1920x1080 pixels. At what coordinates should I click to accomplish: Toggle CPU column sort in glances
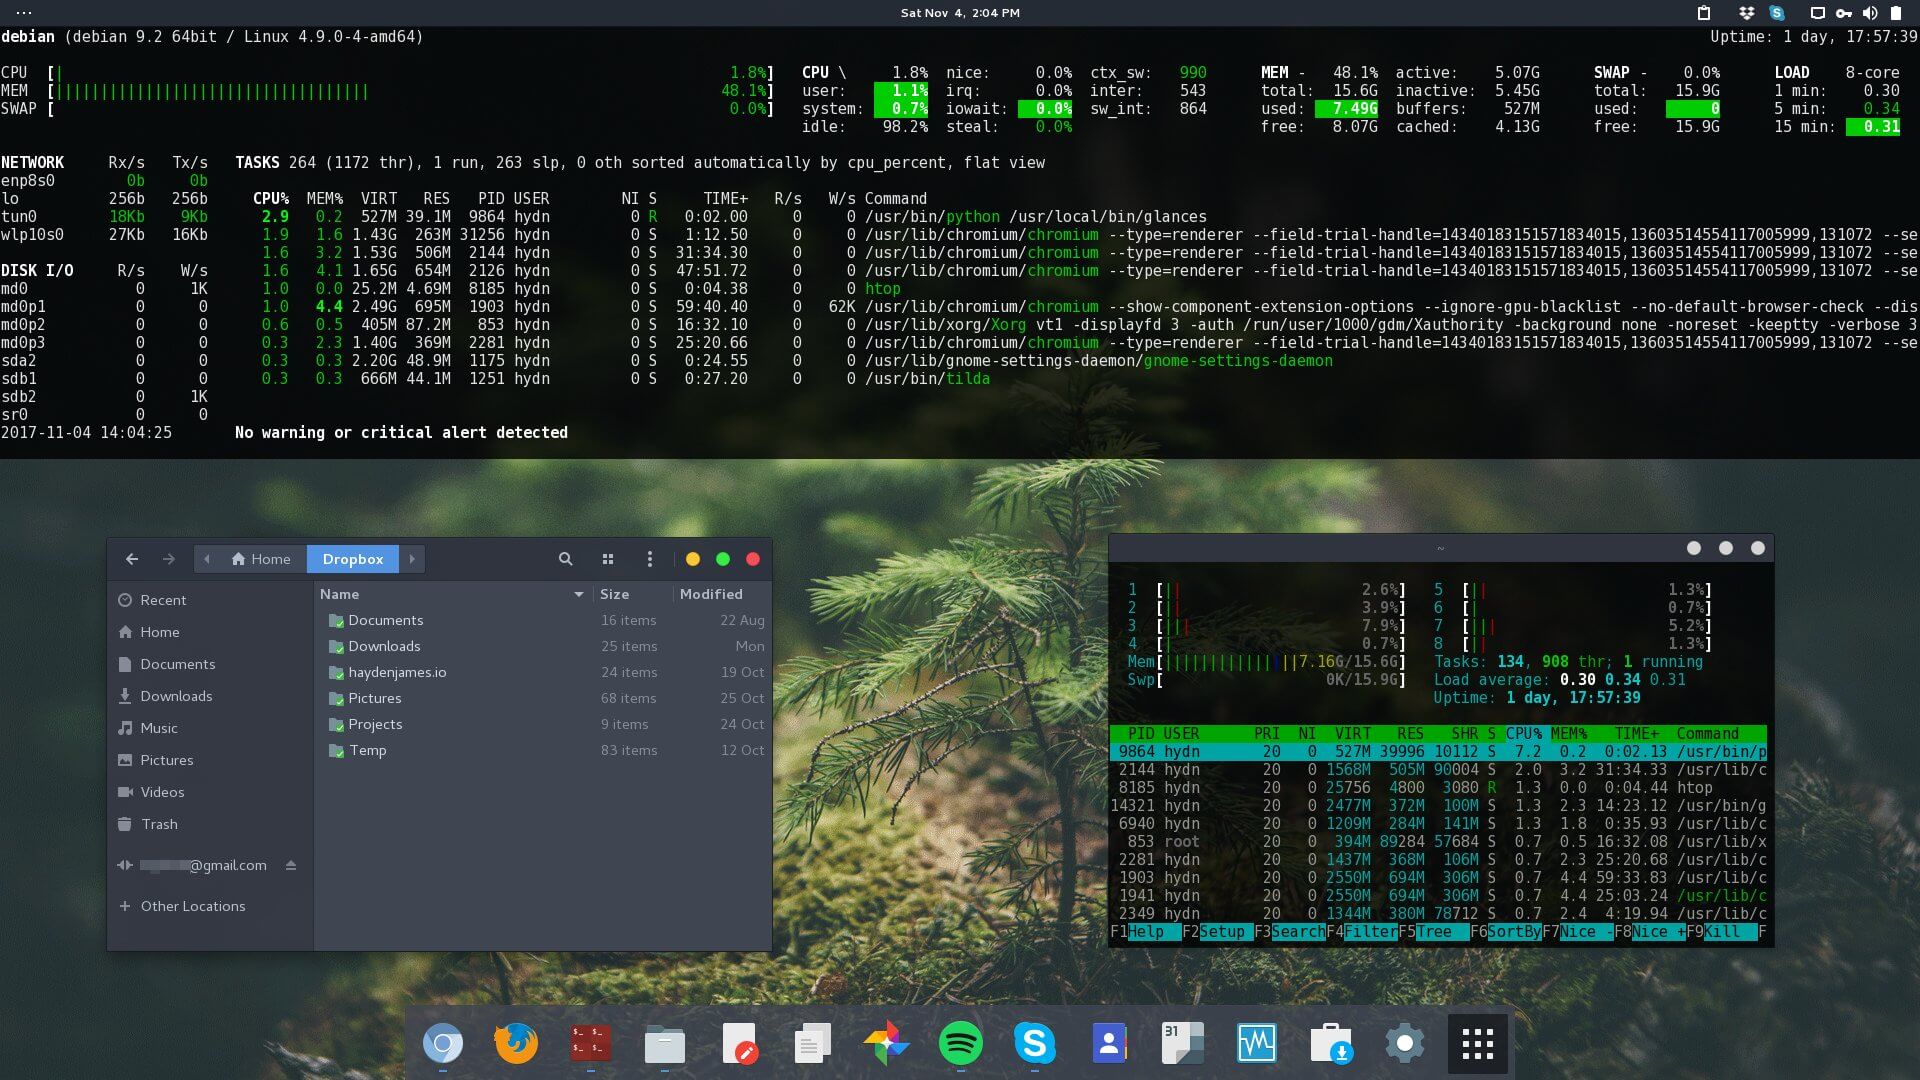tap(268, 198)
